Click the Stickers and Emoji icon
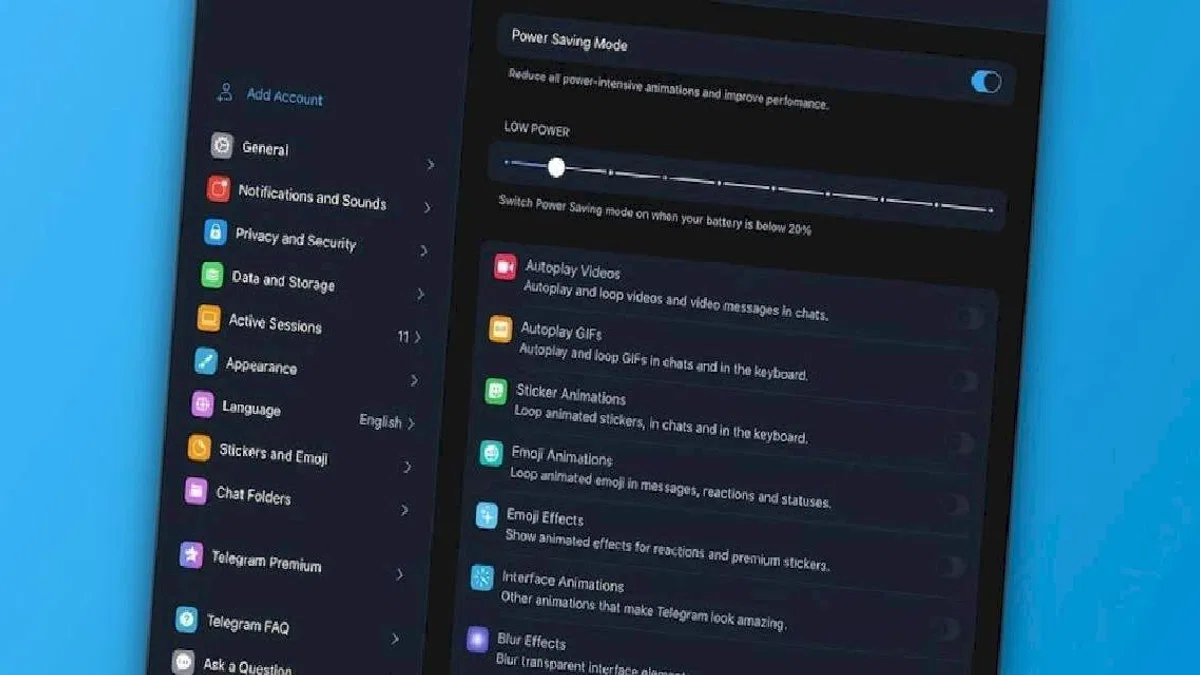This screenshot has width=1200, height=675. coord(199,447)
